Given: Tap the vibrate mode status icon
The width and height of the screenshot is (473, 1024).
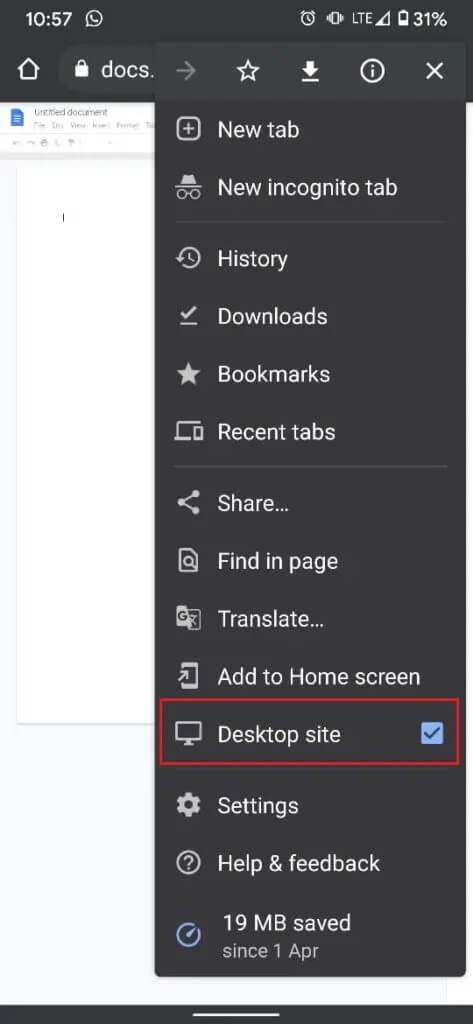Looking at the screenshot, I should [334, 19].
